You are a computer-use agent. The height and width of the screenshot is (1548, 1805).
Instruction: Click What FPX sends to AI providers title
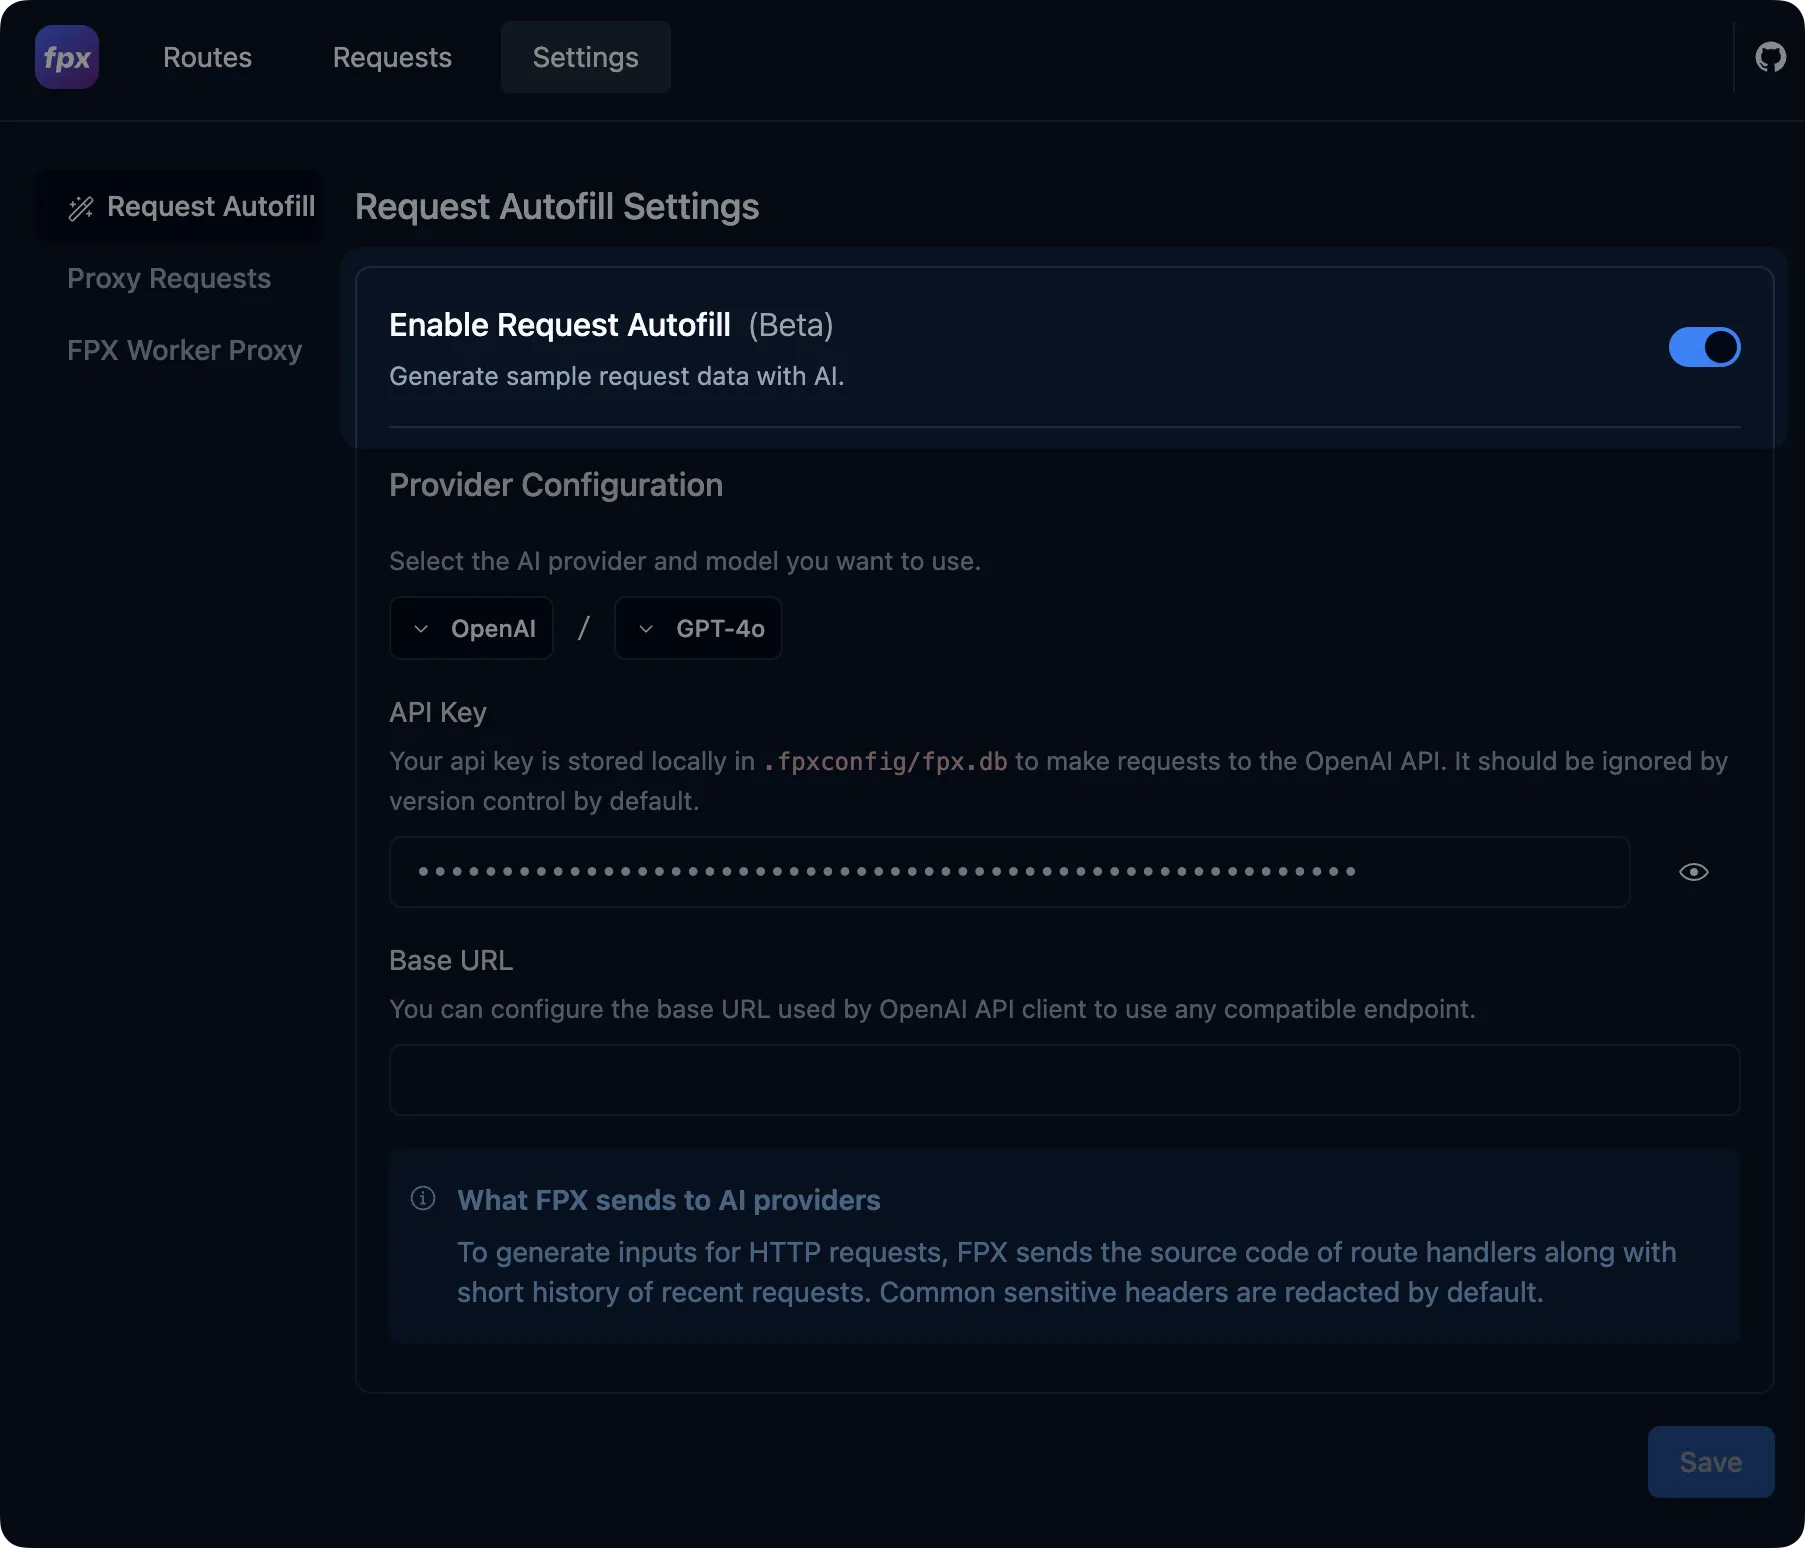(669, 1200)
